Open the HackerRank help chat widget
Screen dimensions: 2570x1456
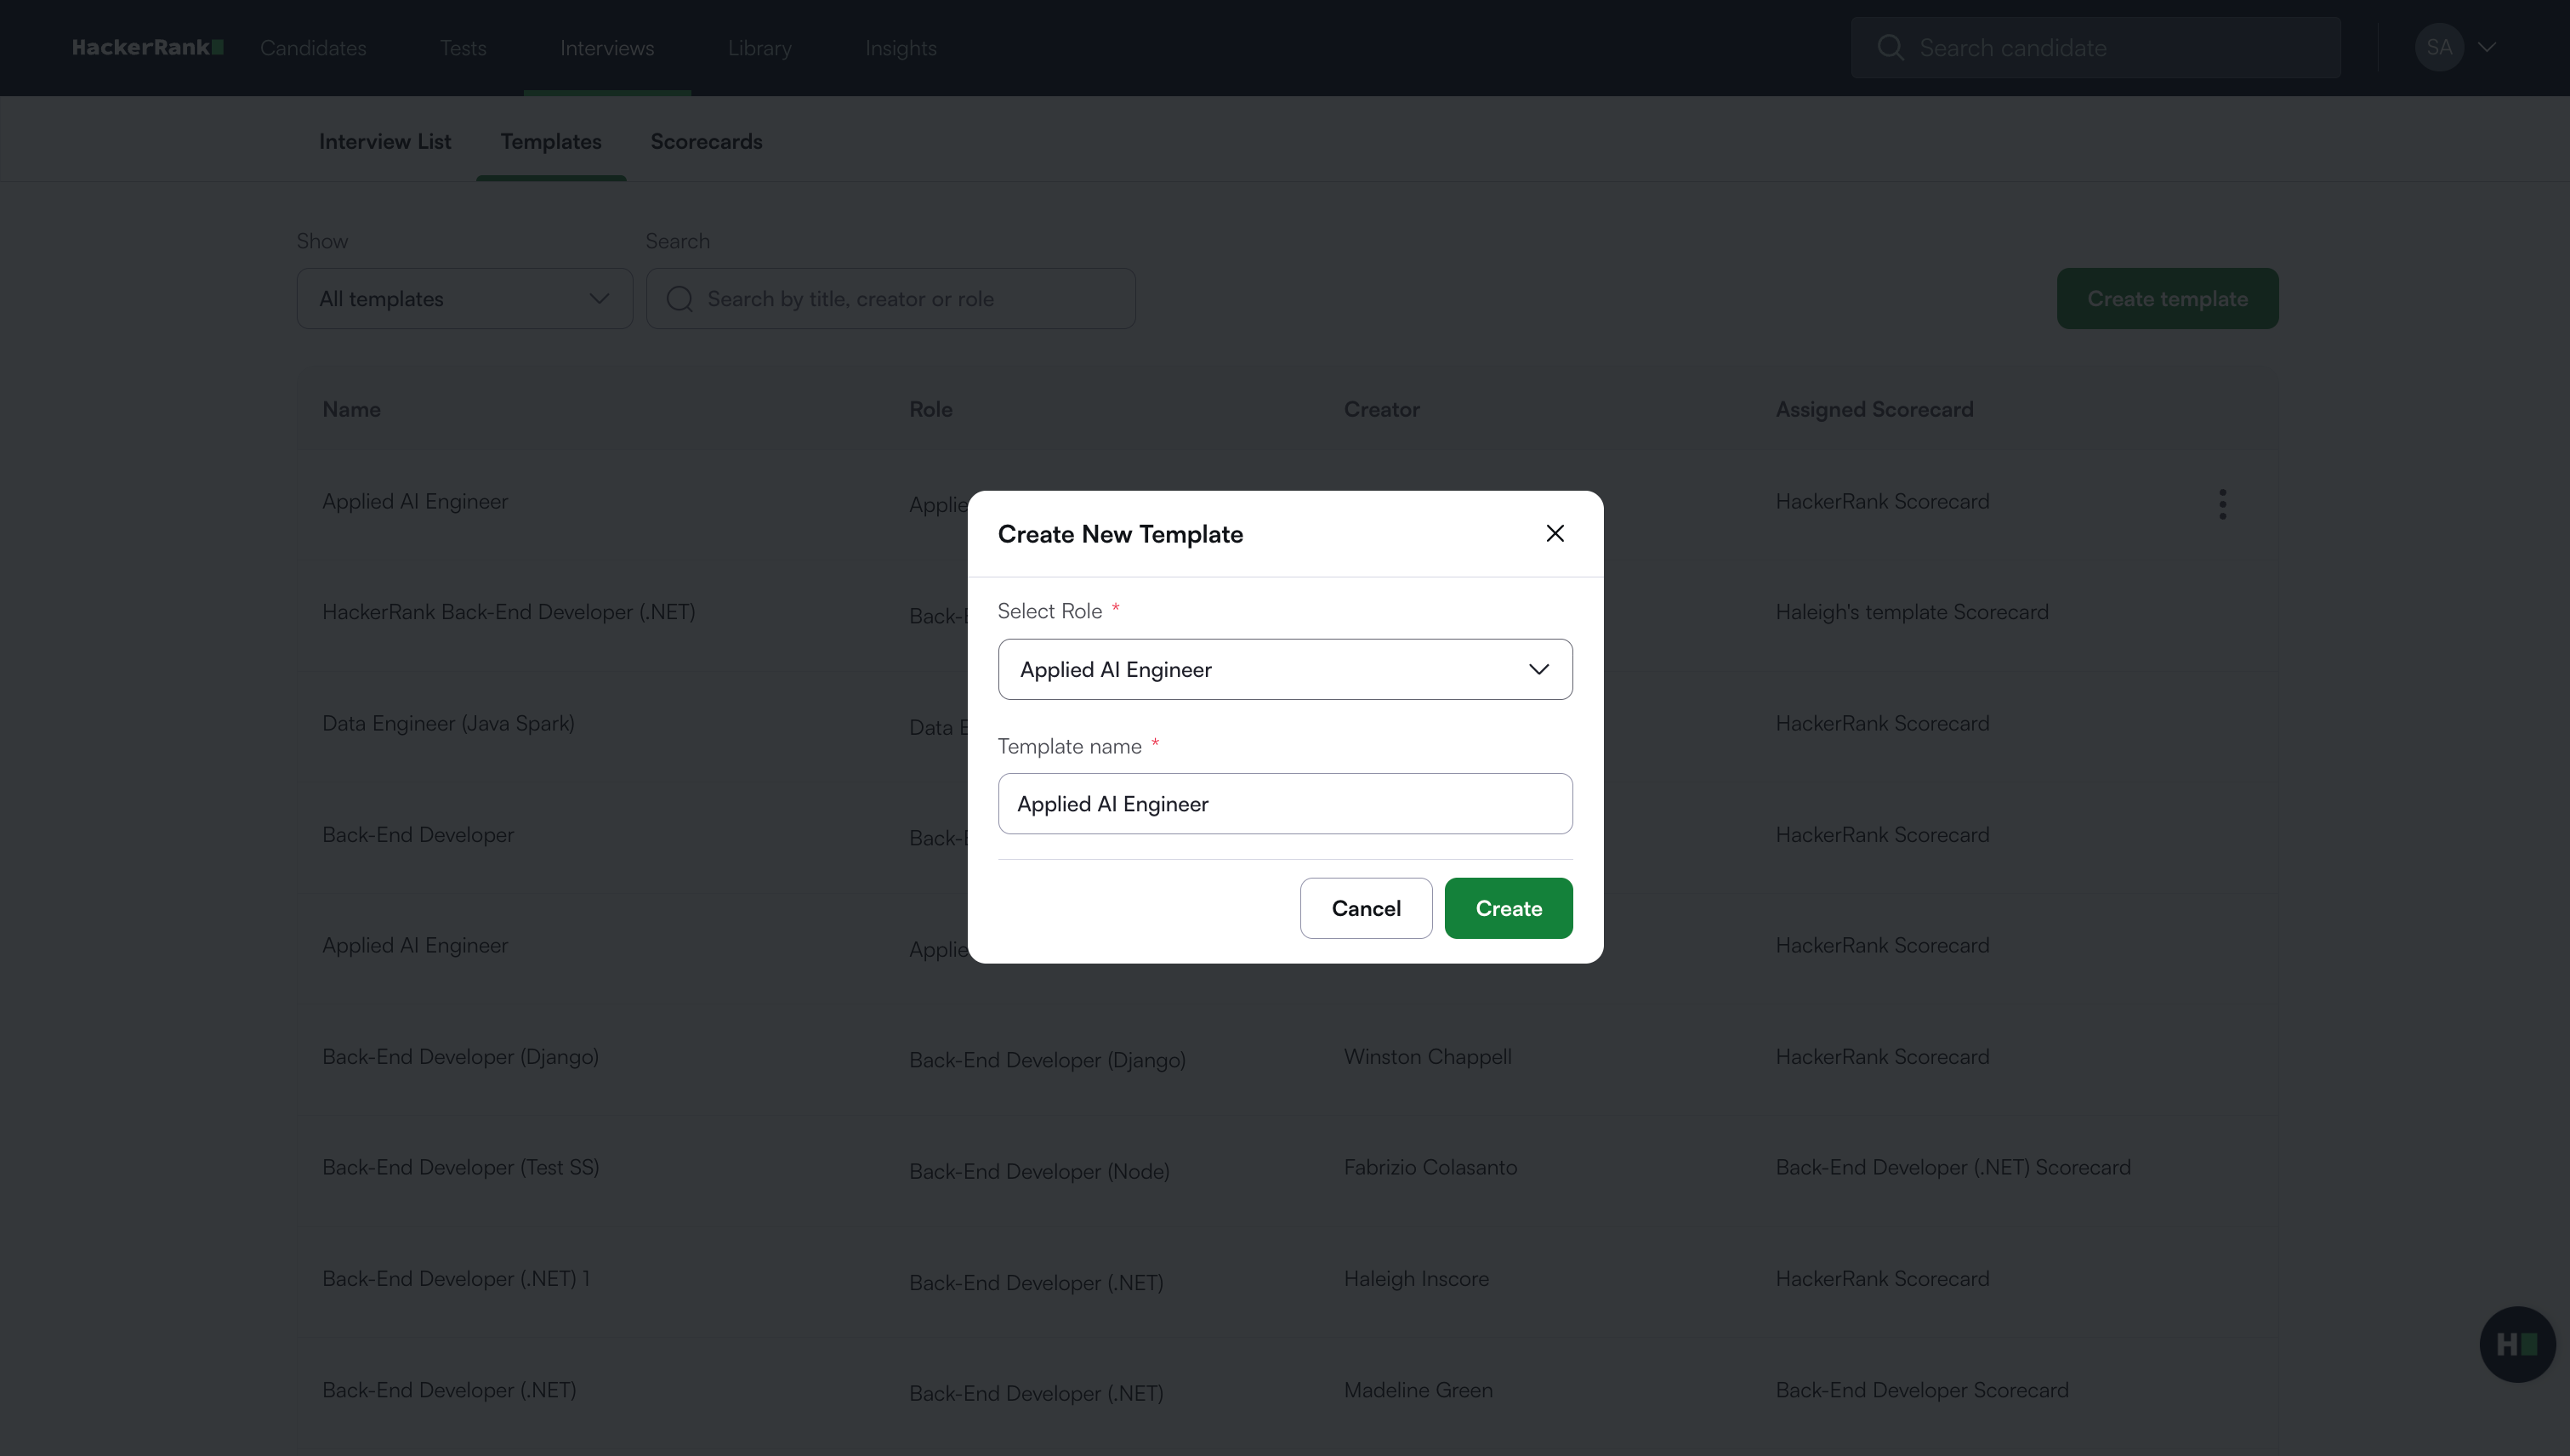tap(2516, 1344)
